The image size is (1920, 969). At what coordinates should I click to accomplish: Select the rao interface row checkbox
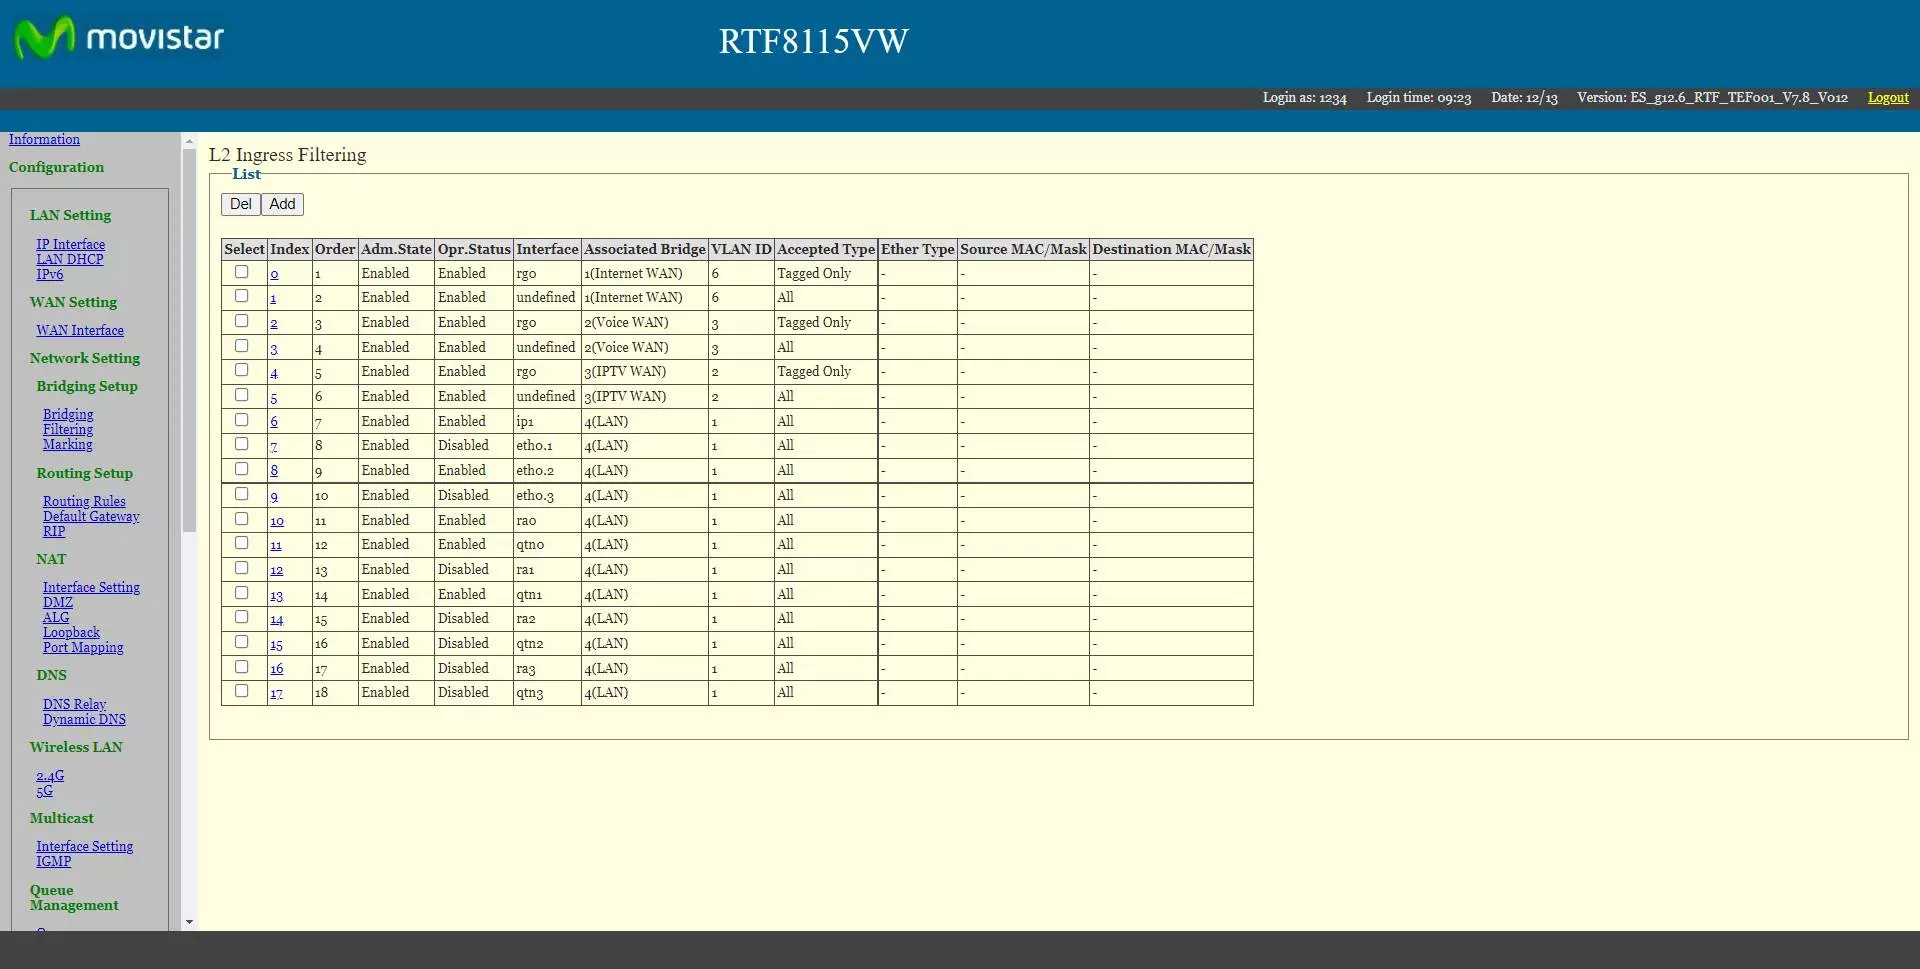tap(241, 519)
